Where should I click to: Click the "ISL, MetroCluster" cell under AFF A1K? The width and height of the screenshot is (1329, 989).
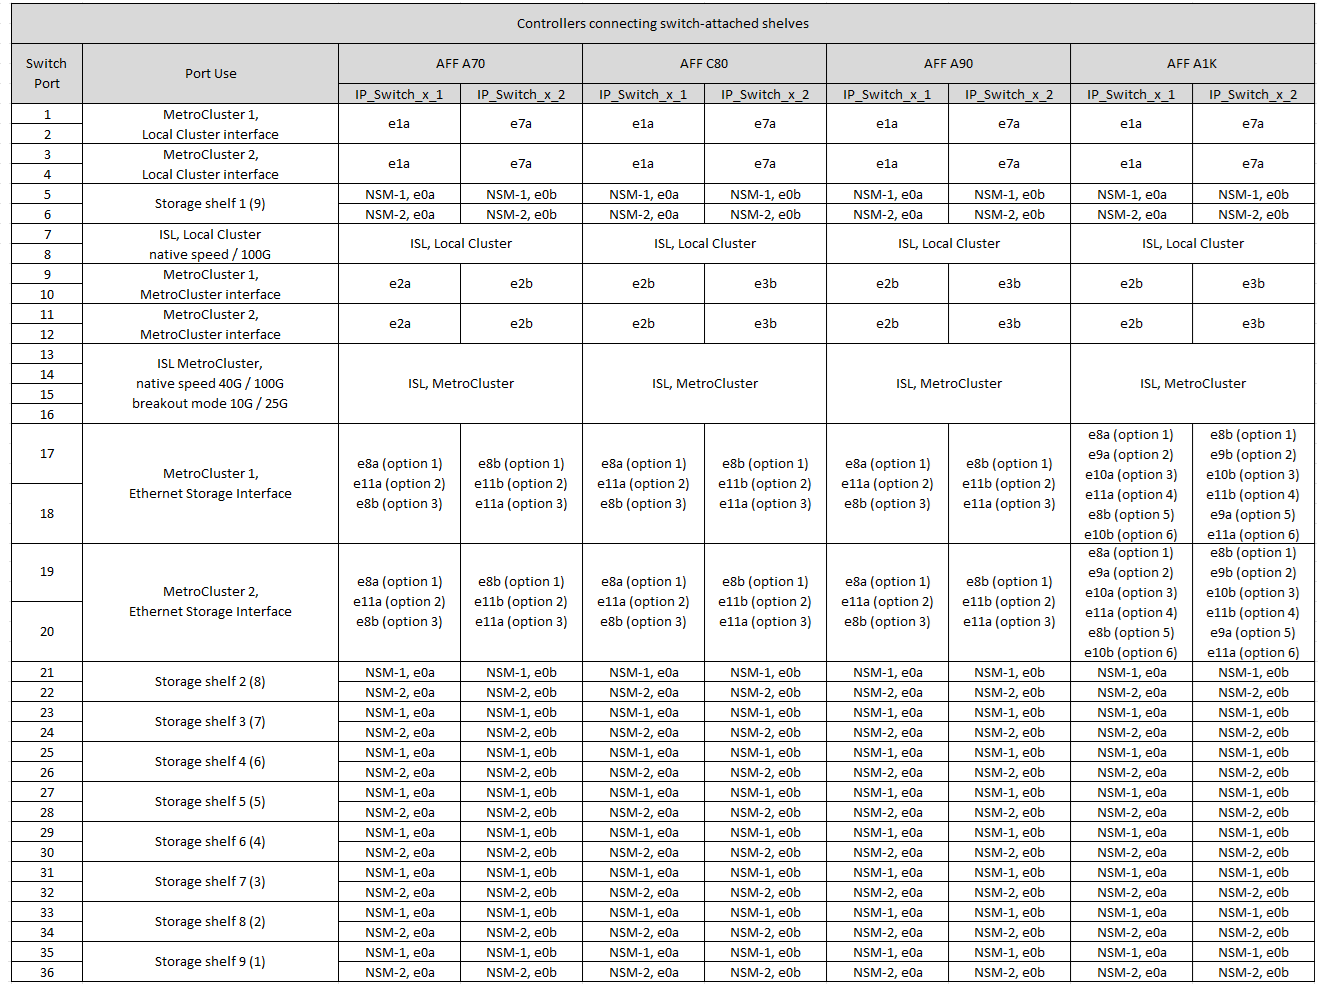(1192, 384)
